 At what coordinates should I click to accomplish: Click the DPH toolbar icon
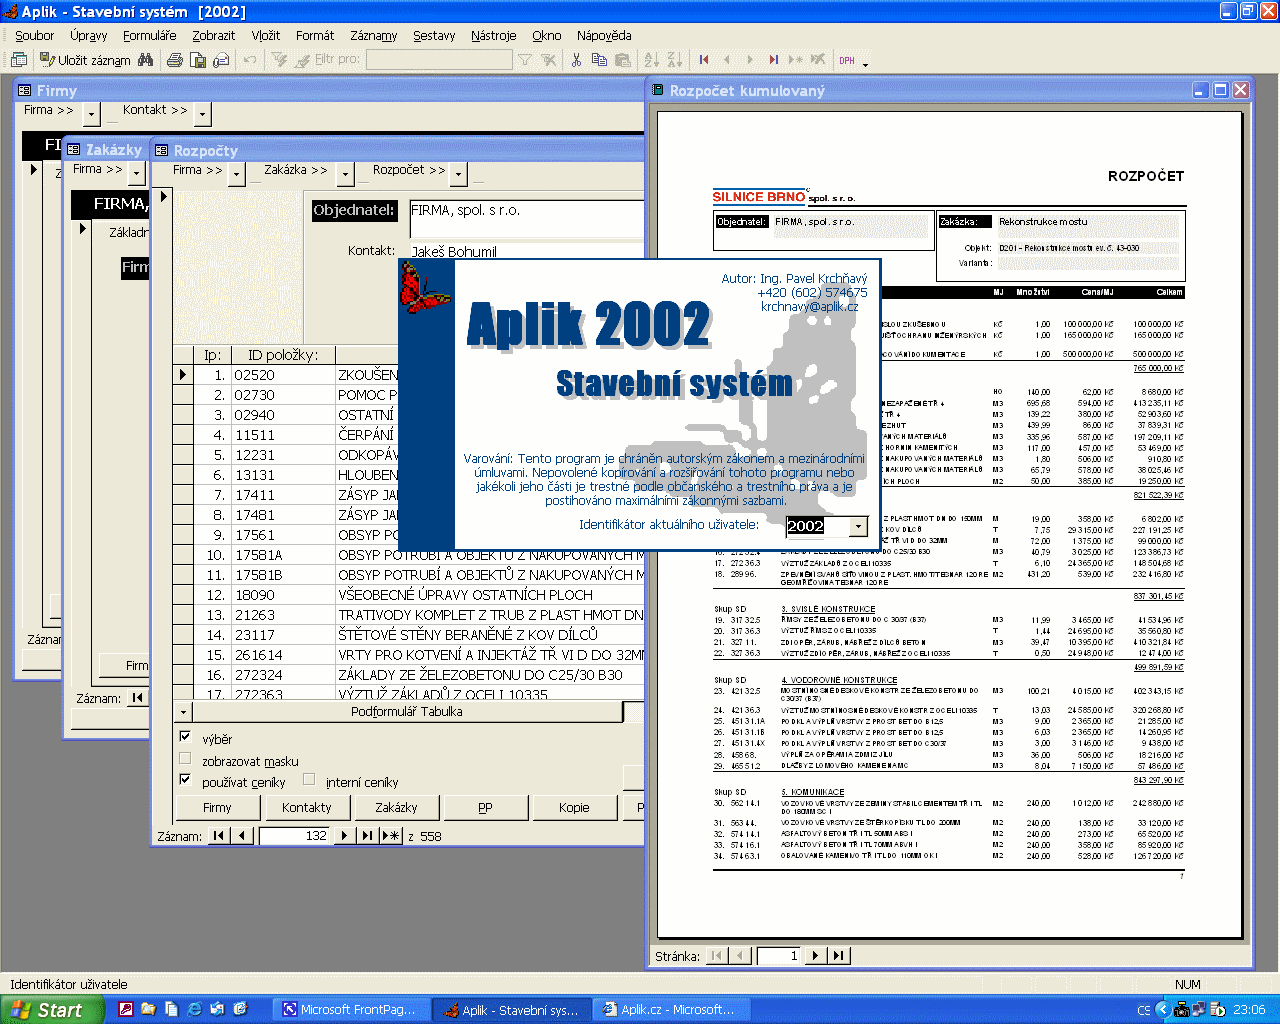(x=847, y=60)
